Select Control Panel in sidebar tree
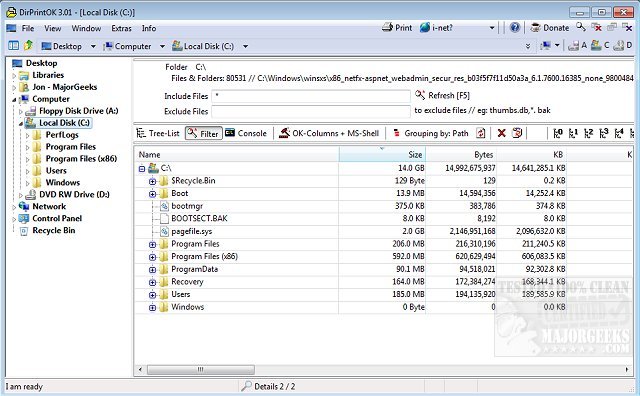Image resolution: width=640 pixels, height=396 pixels. tap(57, 218)
